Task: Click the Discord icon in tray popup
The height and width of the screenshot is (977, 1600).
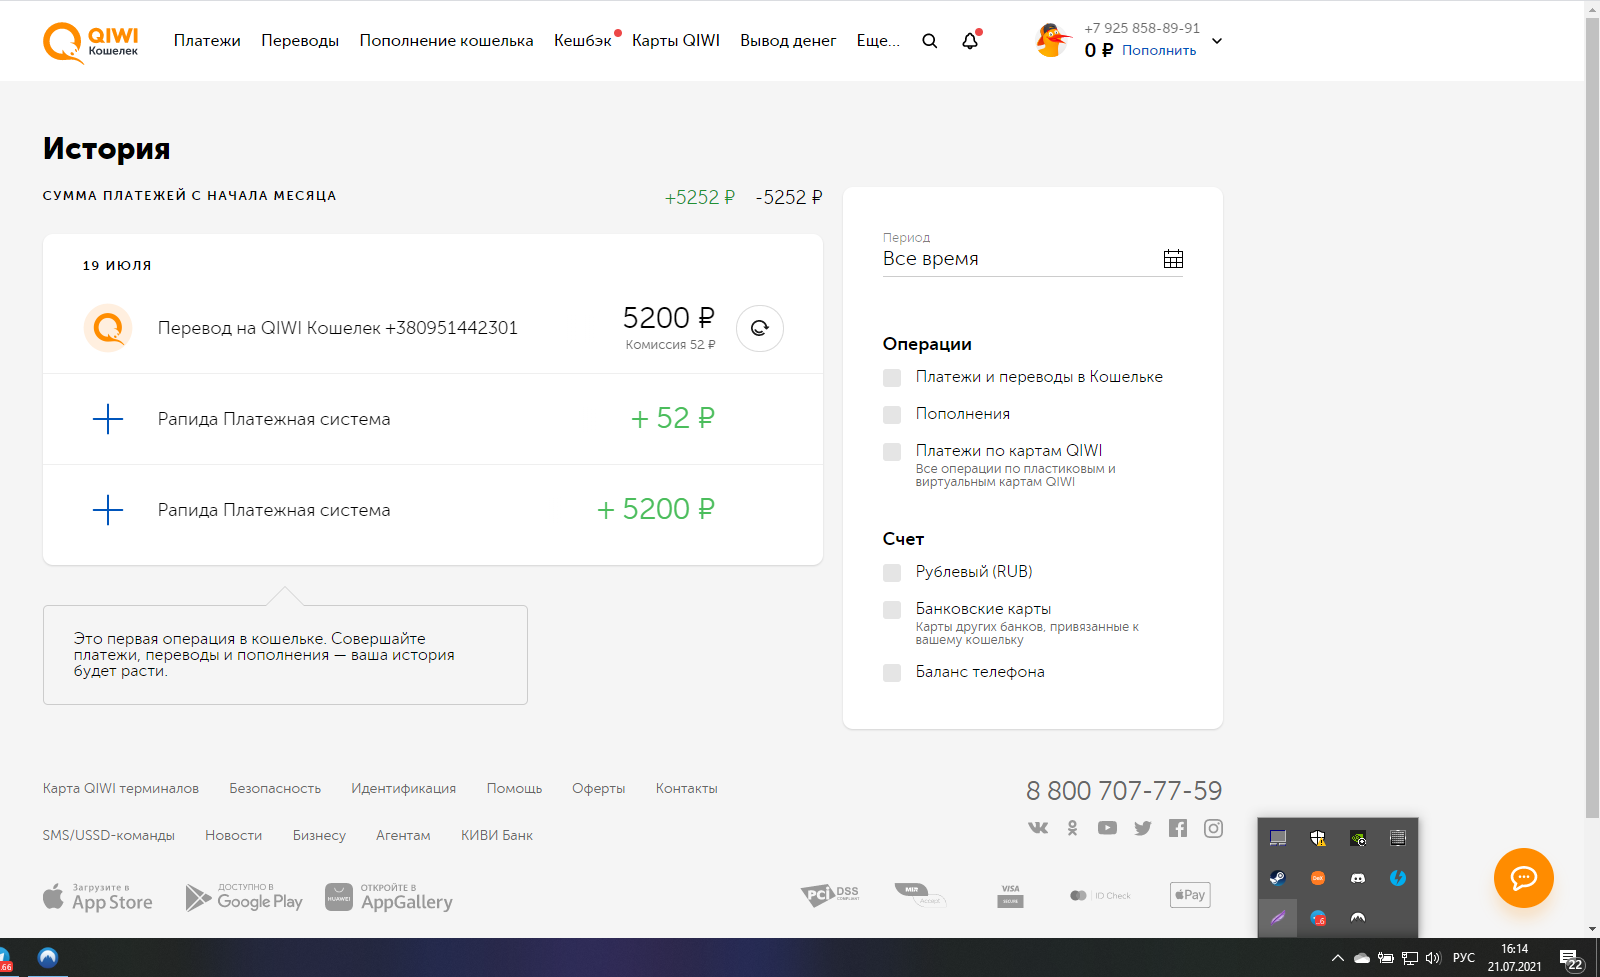Action: (1358, 878)
